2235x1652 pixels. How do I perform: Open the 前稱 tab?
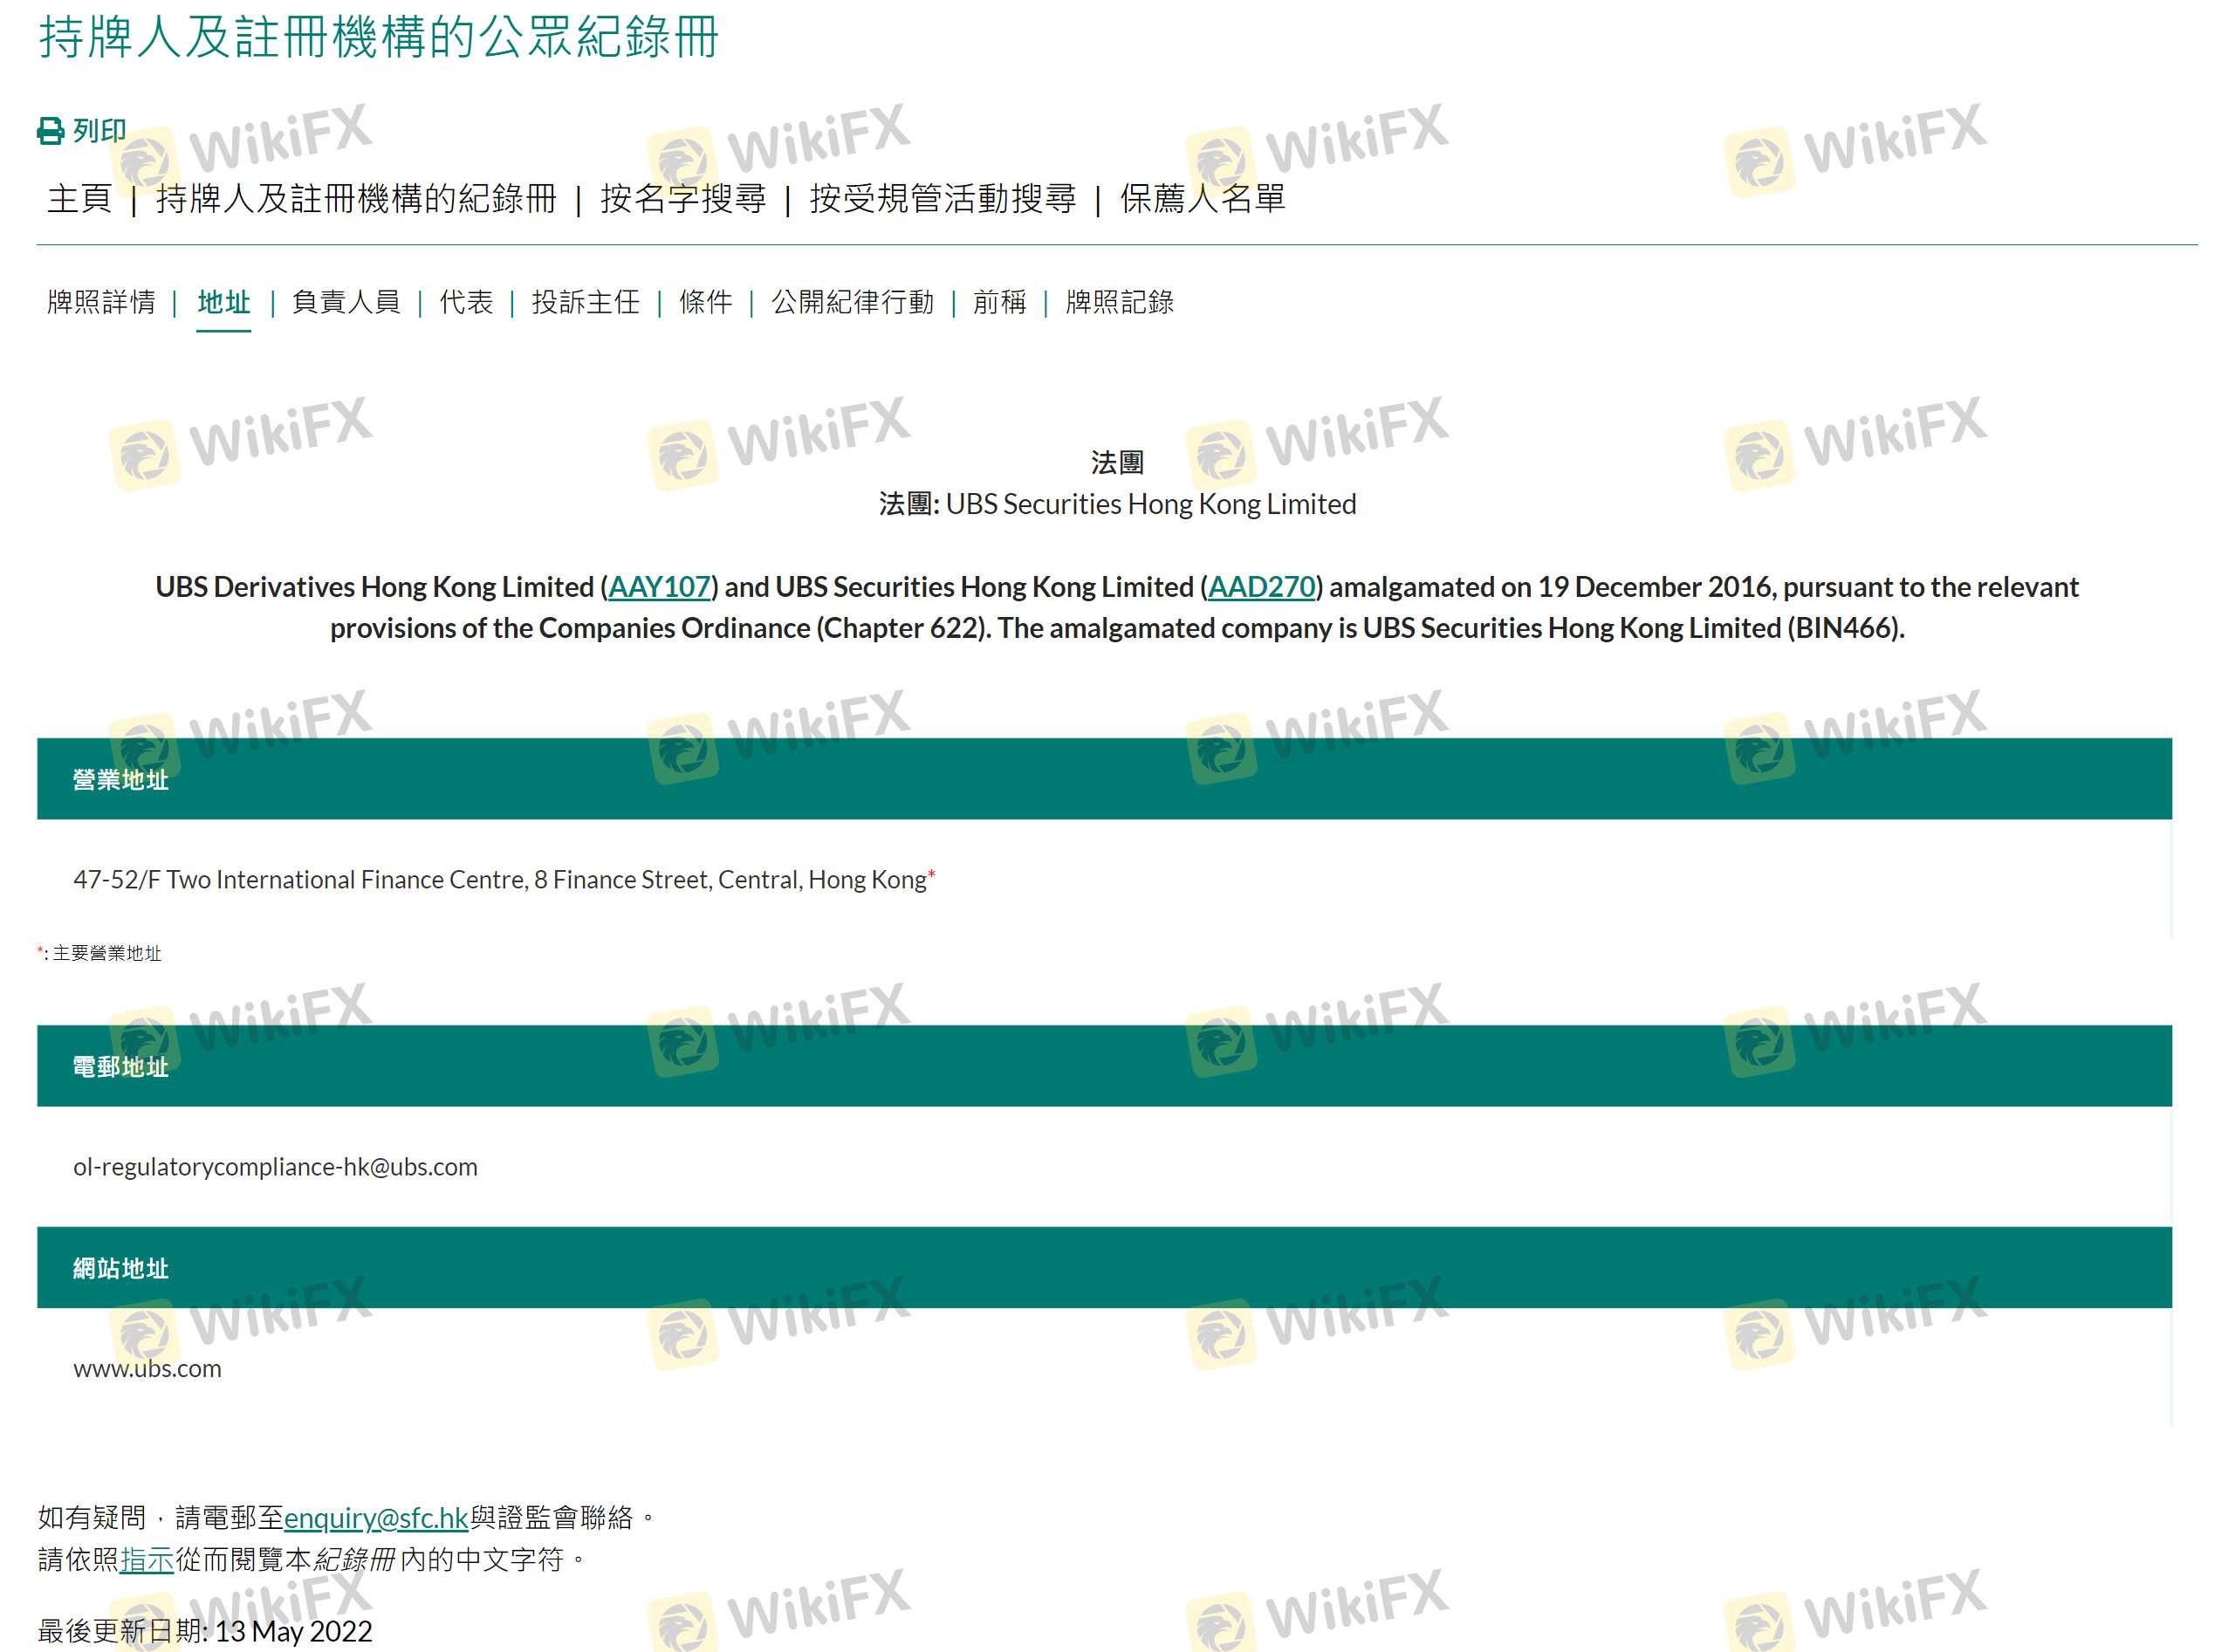coord(999,301)
